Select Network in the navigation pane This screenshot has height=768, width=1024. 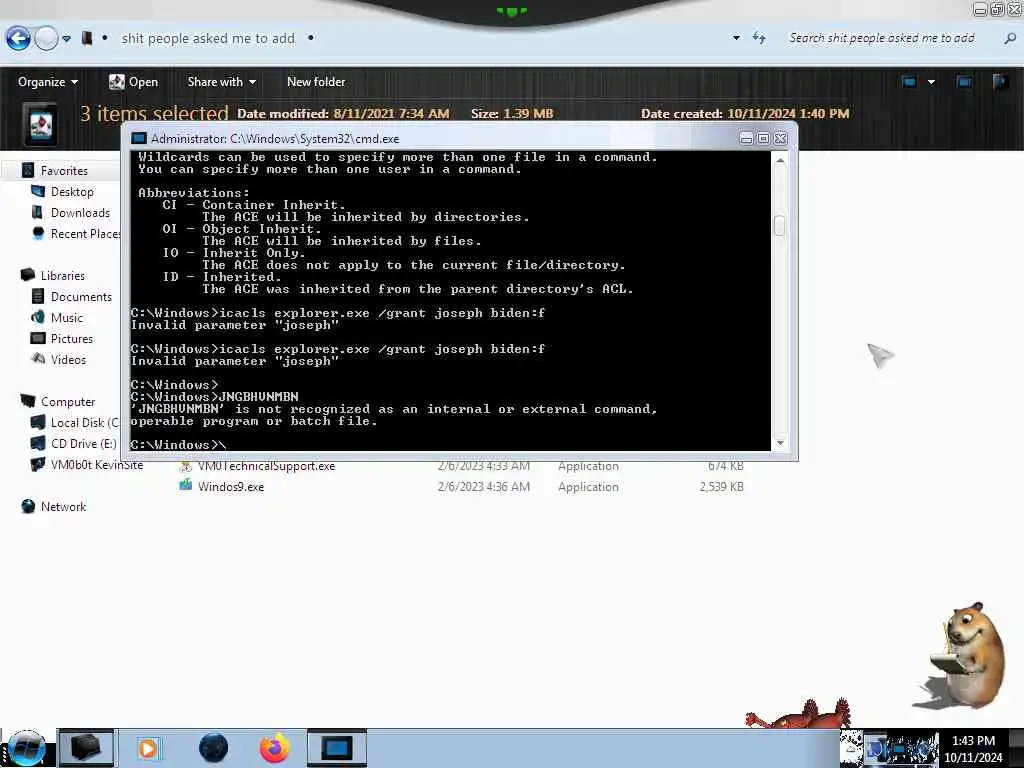[x=63, y=506]
